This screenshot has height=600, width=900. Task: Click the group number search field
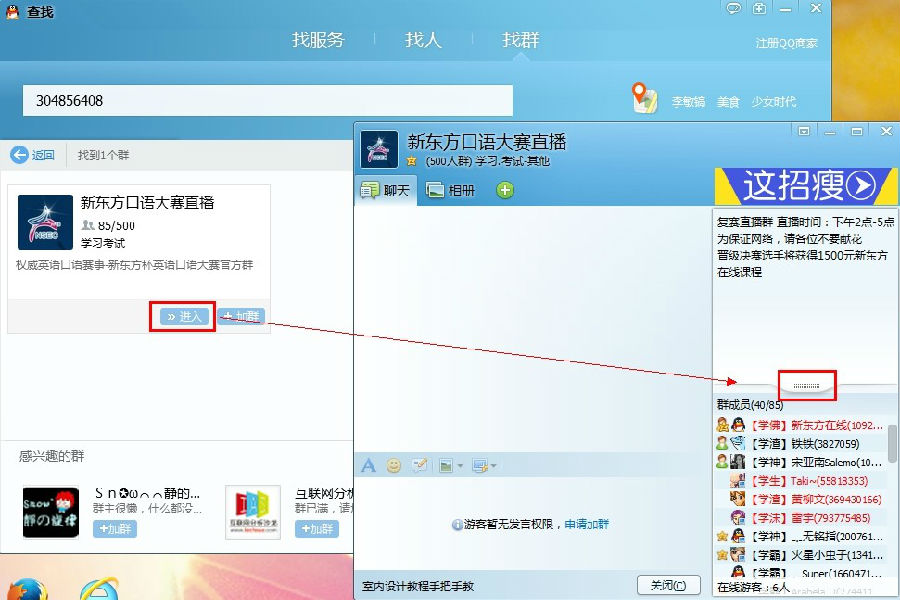(x=268, y=101)
